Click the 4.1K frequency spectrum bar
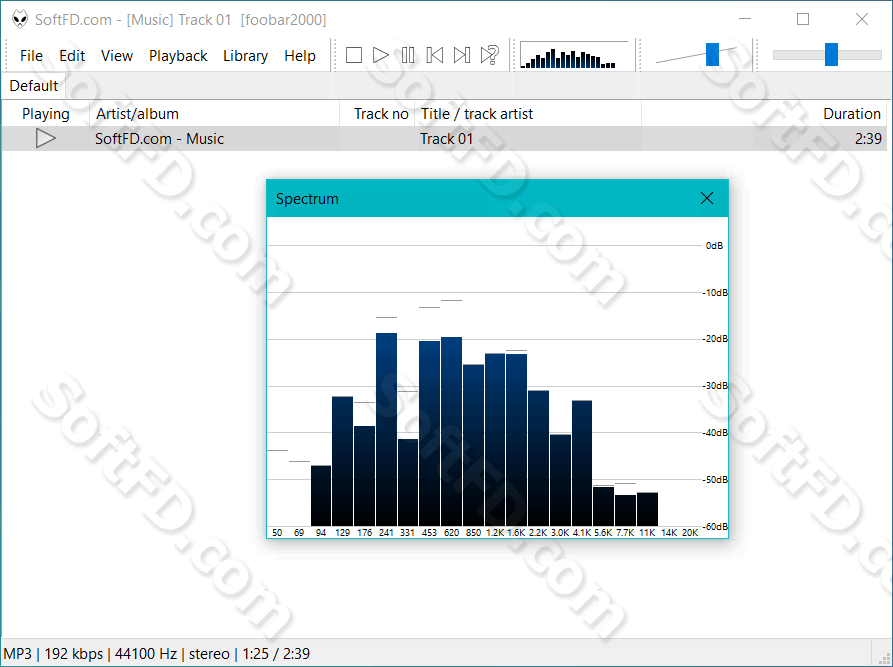Image resolution: width=893 pixels, height=667 pixels. click(x=582, y=463)
